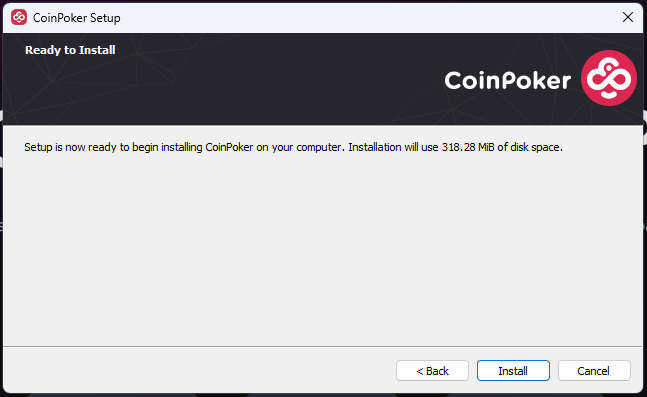Start installation with the Install button
Image resolution: width=647 pixels, height=397 pixels.
click(x=513, y=371)
